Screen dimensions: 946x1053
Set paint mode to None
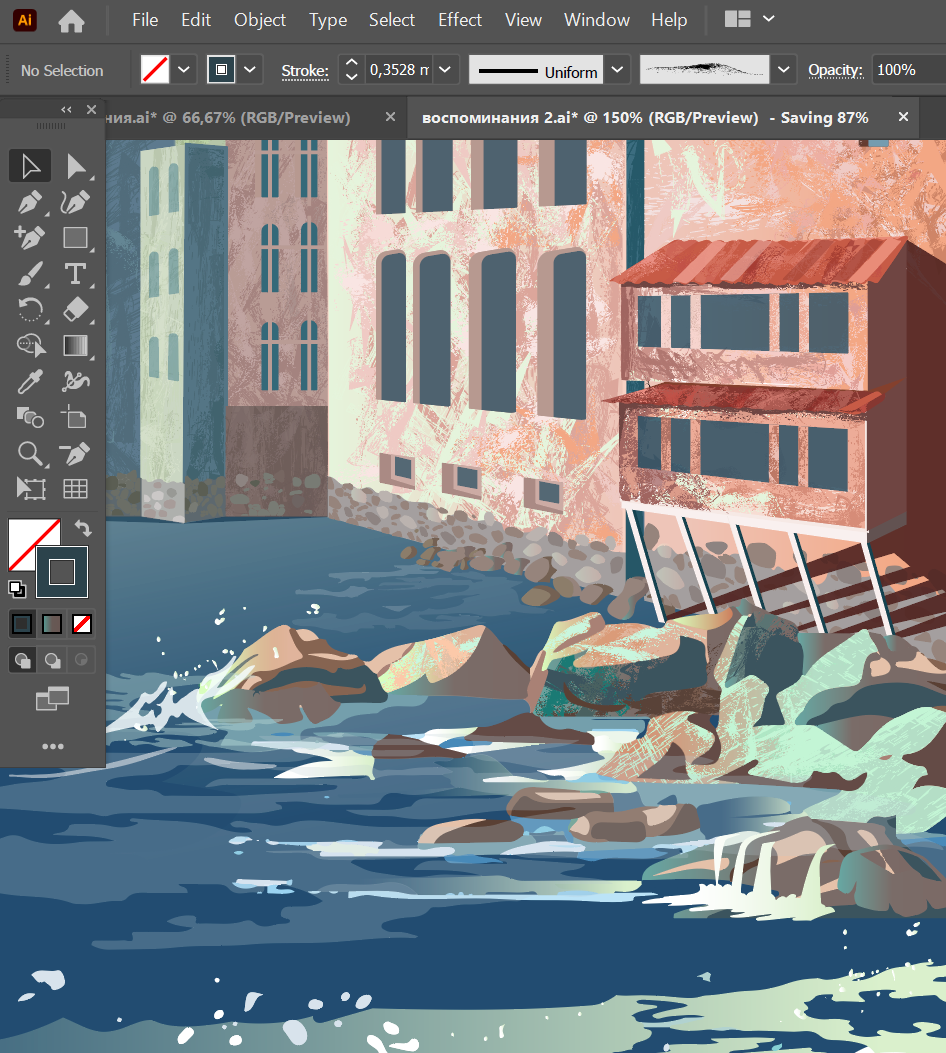(82, 624)
